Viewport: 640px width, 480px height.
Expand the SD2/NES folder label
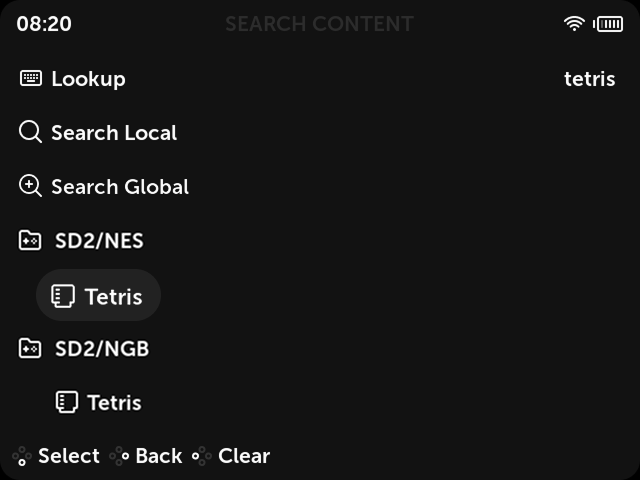click(x=100, y=240)
